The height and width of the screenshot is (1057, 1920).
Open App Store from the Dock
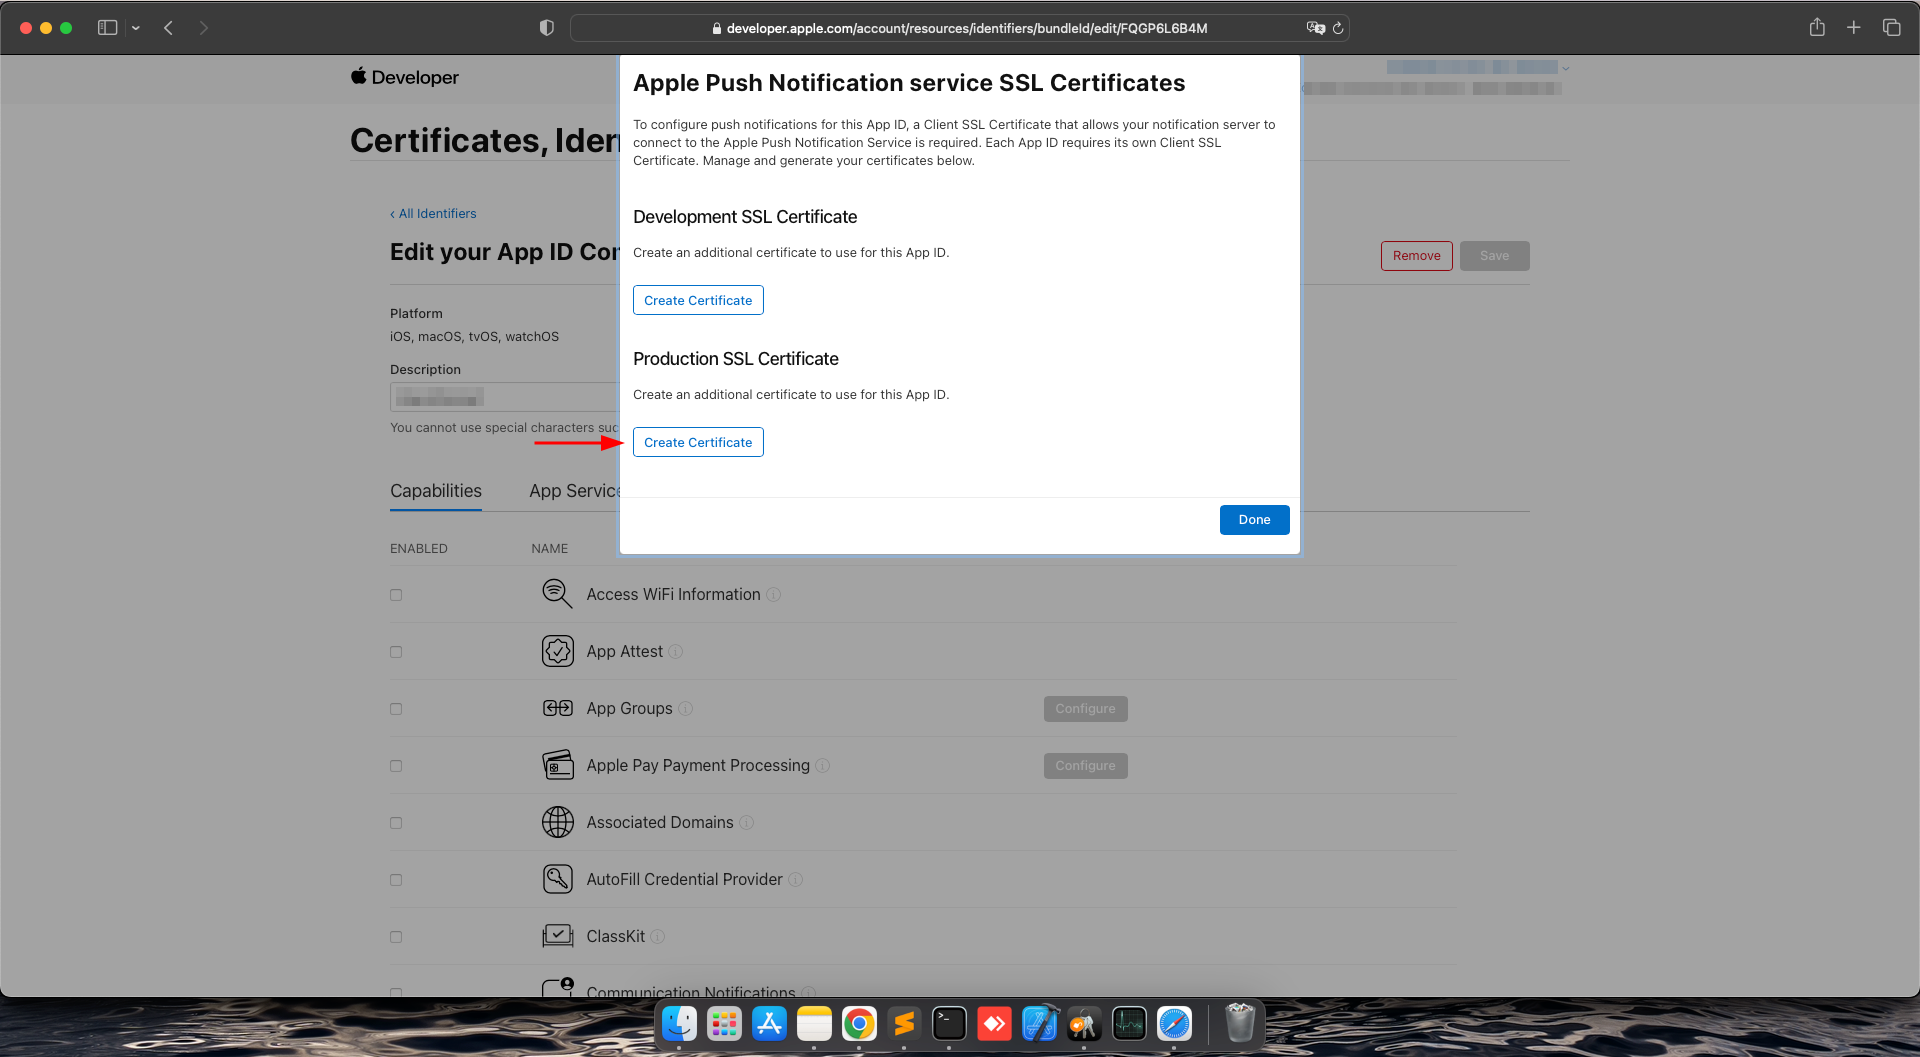click(769, 1024)
